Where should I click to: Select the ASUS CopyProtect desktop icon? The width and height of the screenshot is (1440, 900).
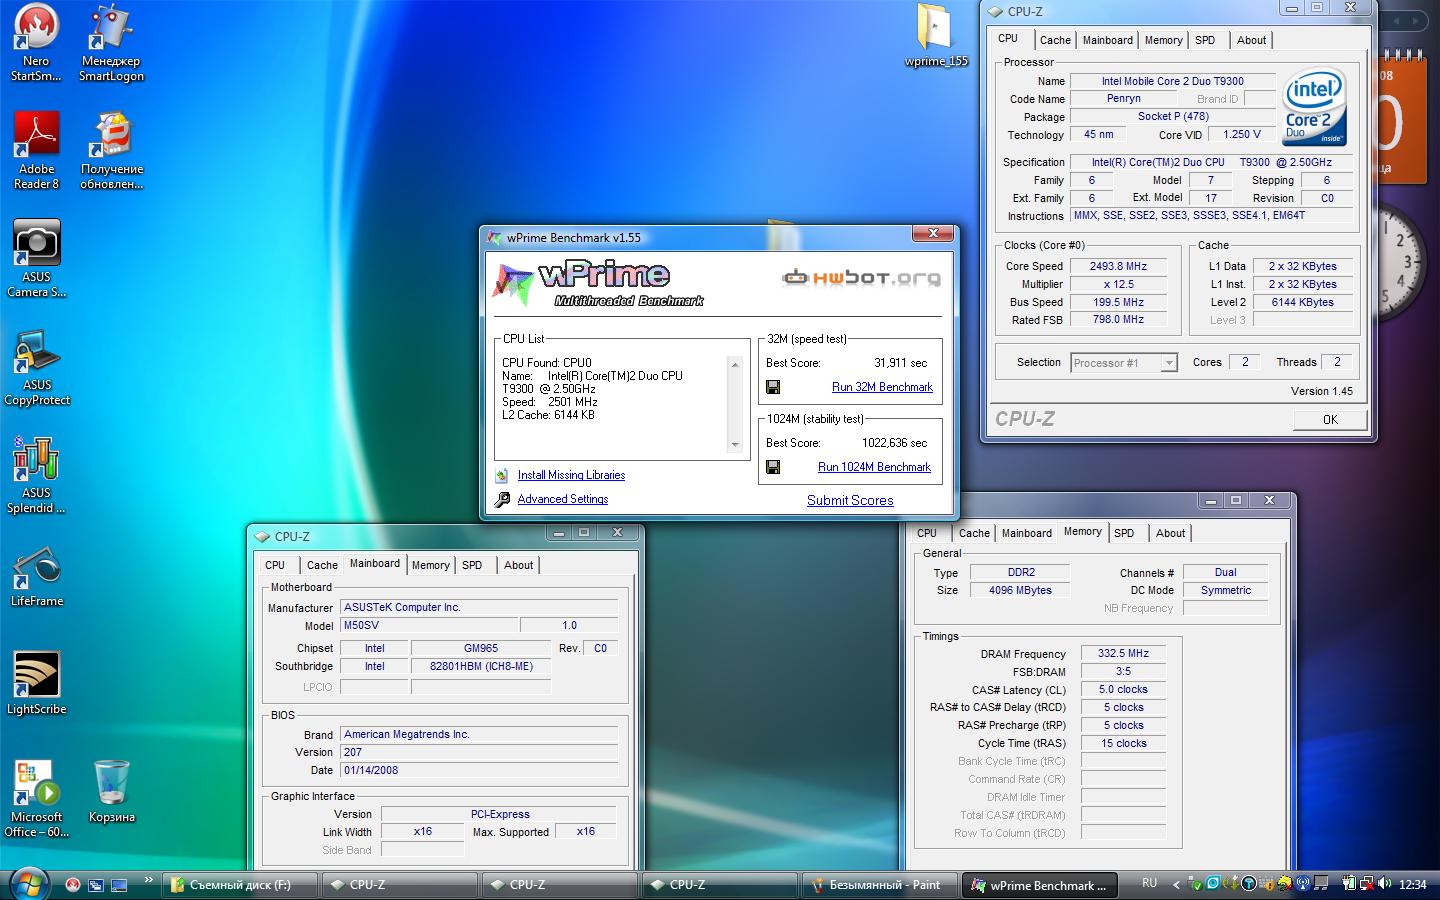[36, 366]
